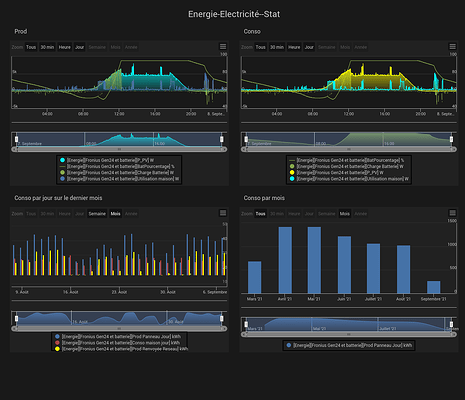Viewport: 465px width, 400px height.
Task: Click left scrollbar arrow under Conso navigator
Action: [x=244, y=149]
